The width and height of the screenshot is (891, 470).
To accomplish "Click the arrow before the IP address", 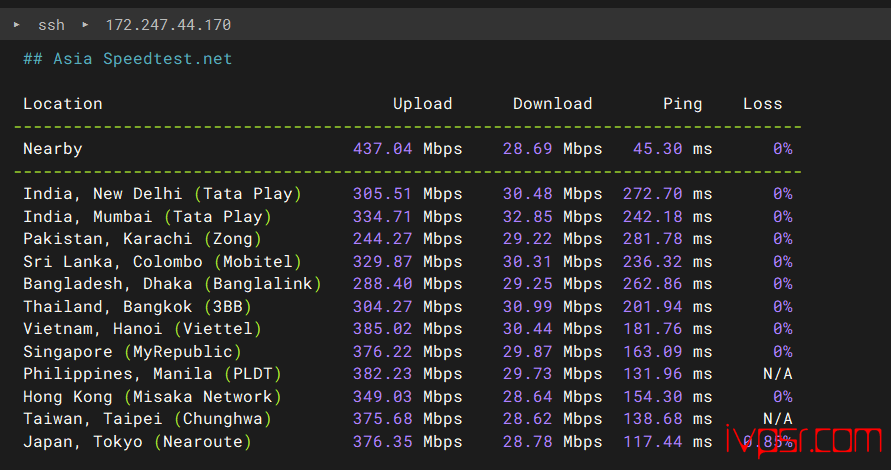I will coord(85,24).
